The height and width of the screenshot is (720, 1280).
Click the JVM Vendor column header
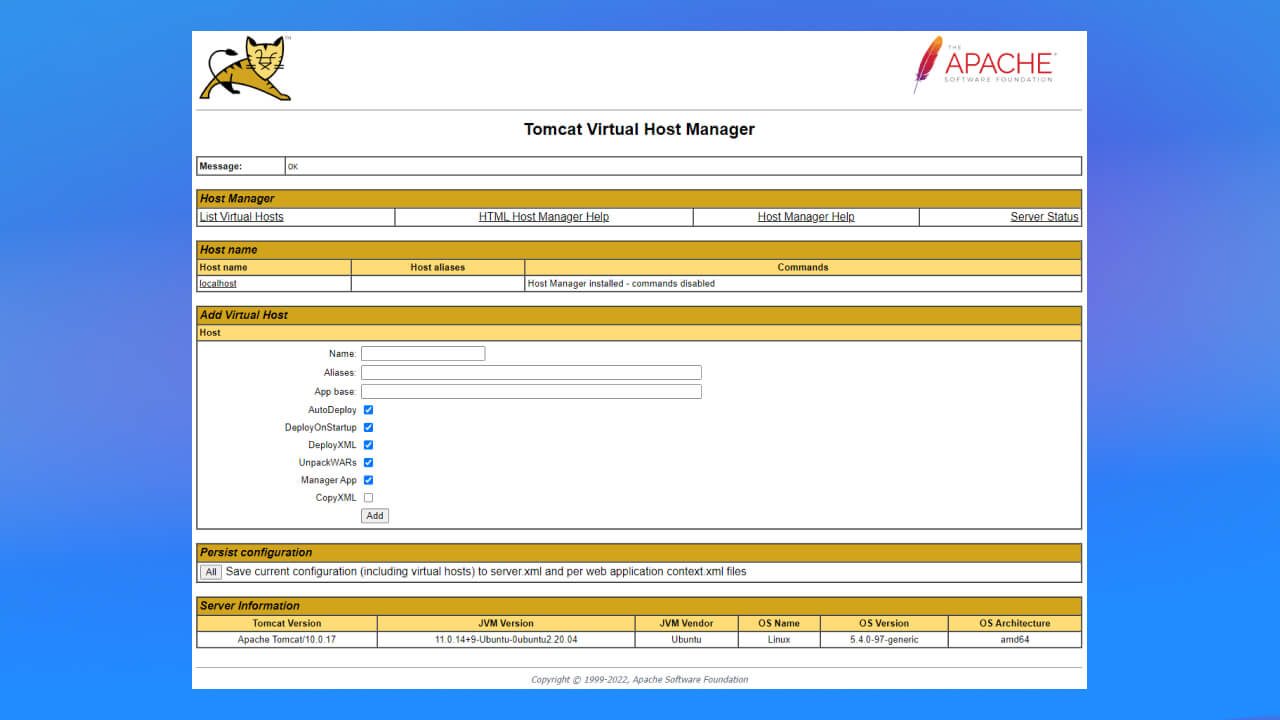click(686, 624)
